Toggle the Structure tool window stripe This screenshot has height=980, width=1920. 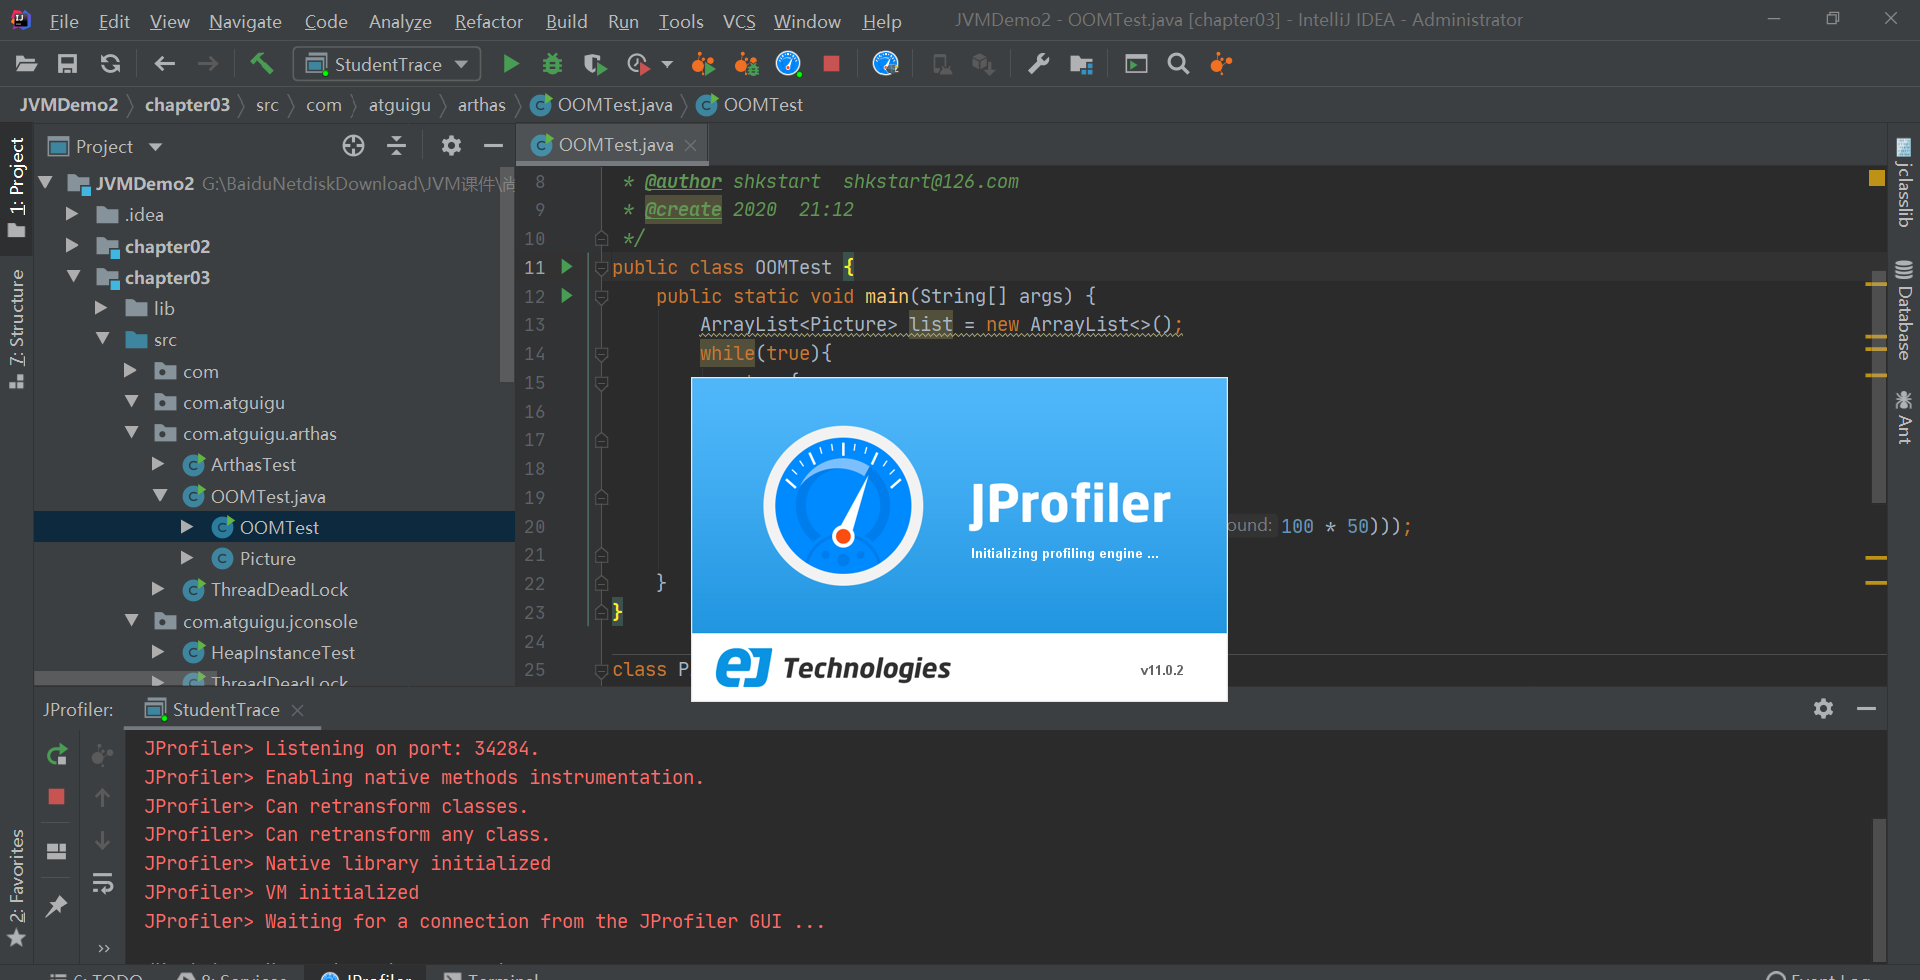pos(17,329)
